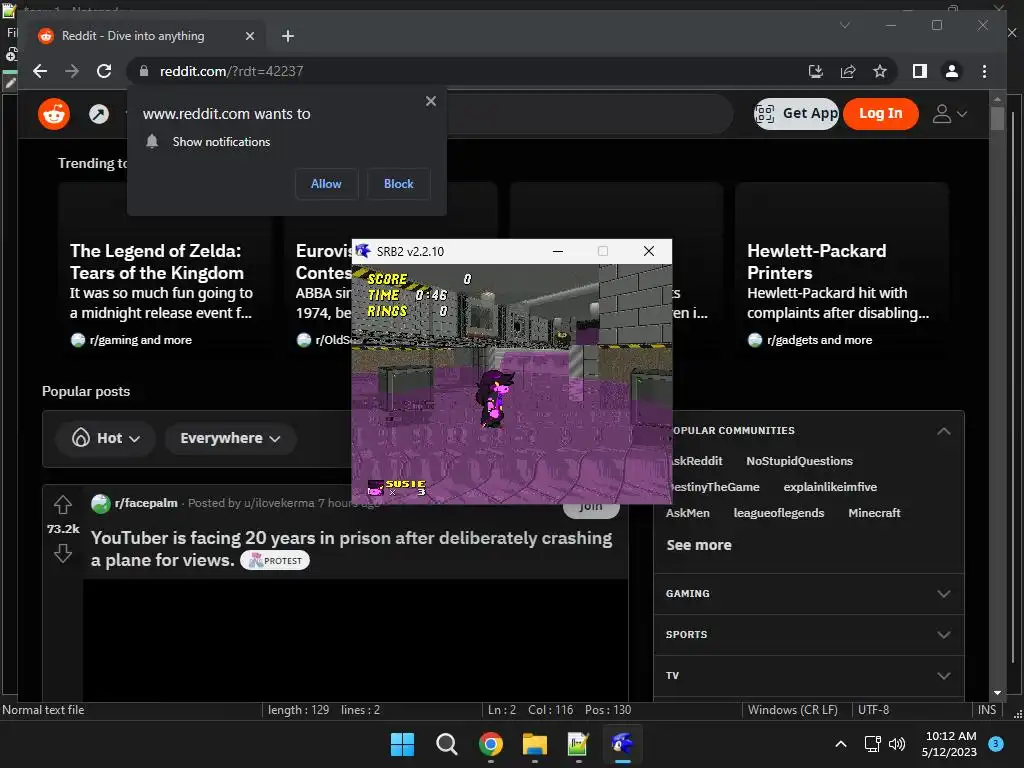
Task: Click the PROTEST flair tag
Action: (x=275, y=560)
